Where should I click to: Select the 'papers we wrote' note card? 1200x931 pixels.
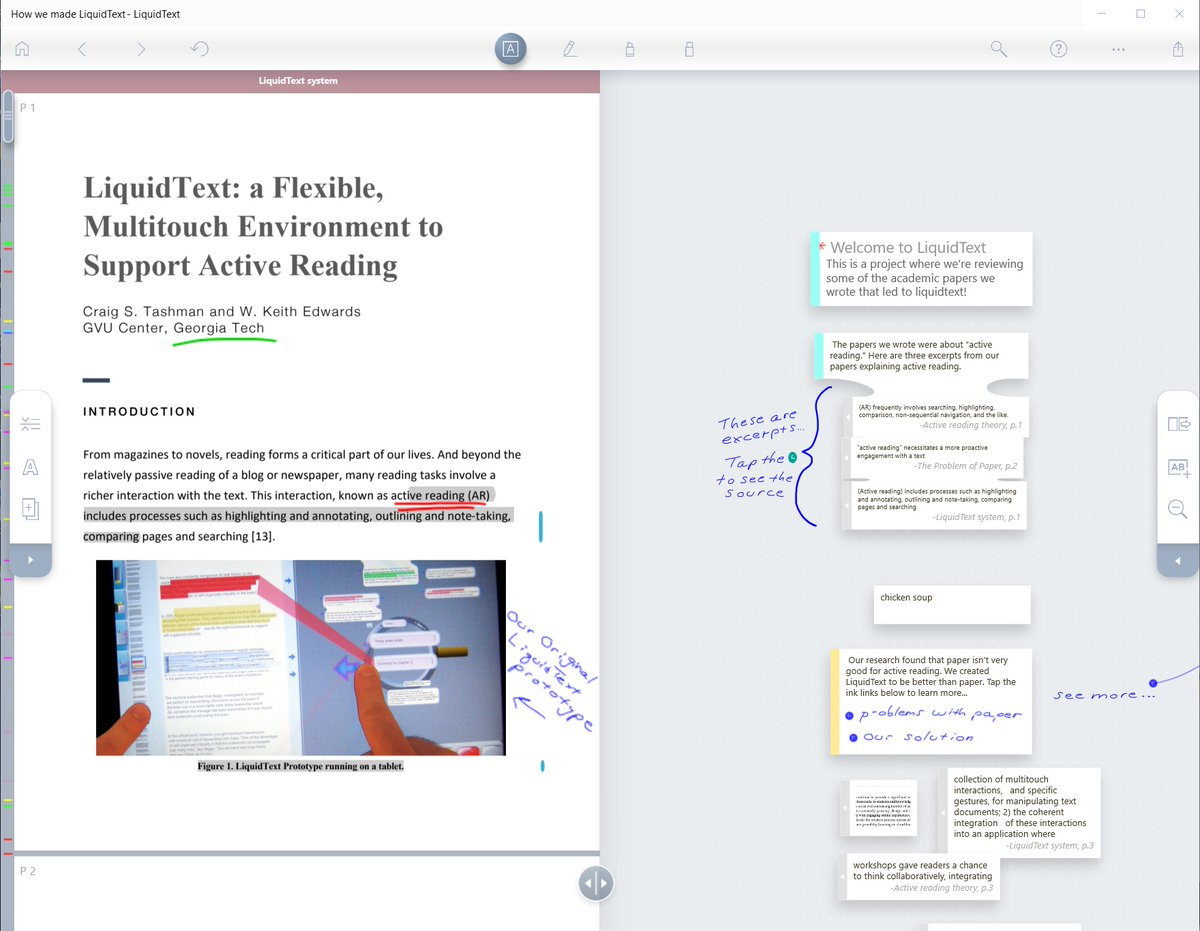click(921, 356)
